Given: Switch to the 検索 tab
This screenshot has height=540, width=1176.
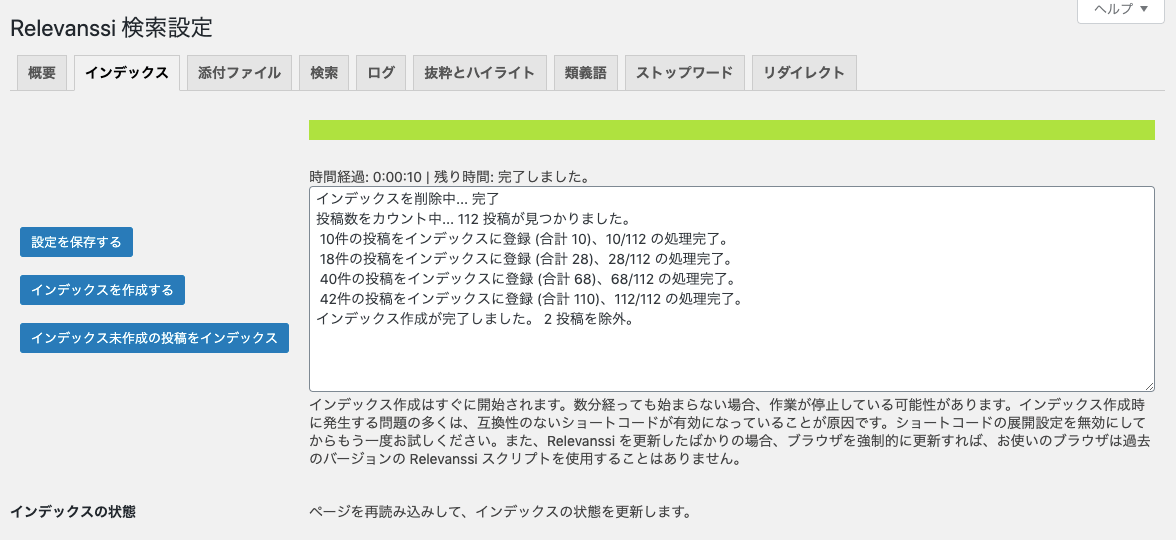Looking at the screenshot, I should (324, 73).
